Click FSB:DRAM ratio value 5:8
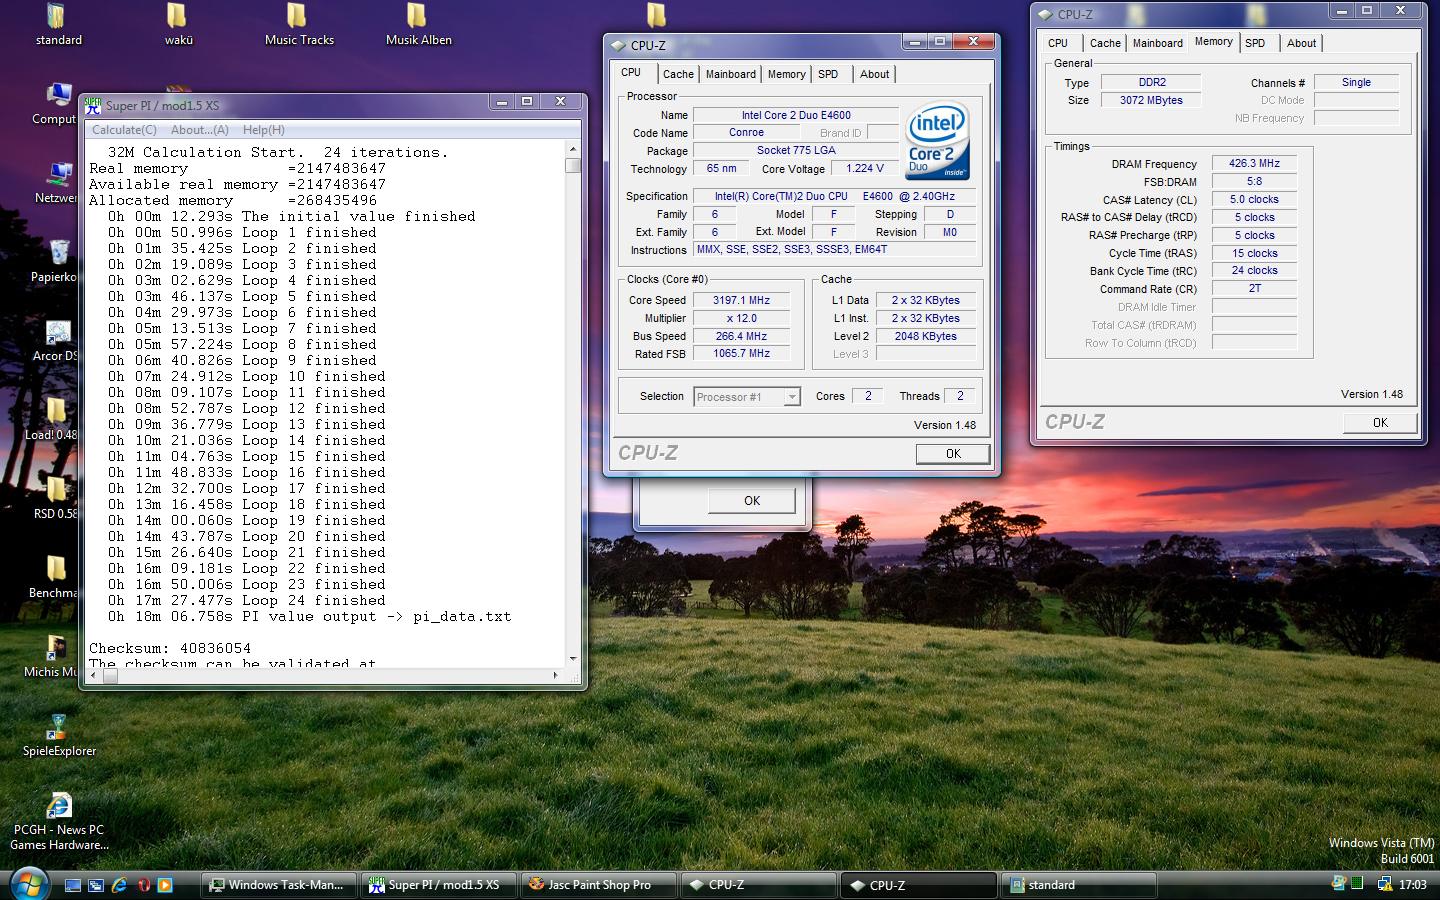The width and height of the screenshot is (1440, 900). pos(1254,181)
